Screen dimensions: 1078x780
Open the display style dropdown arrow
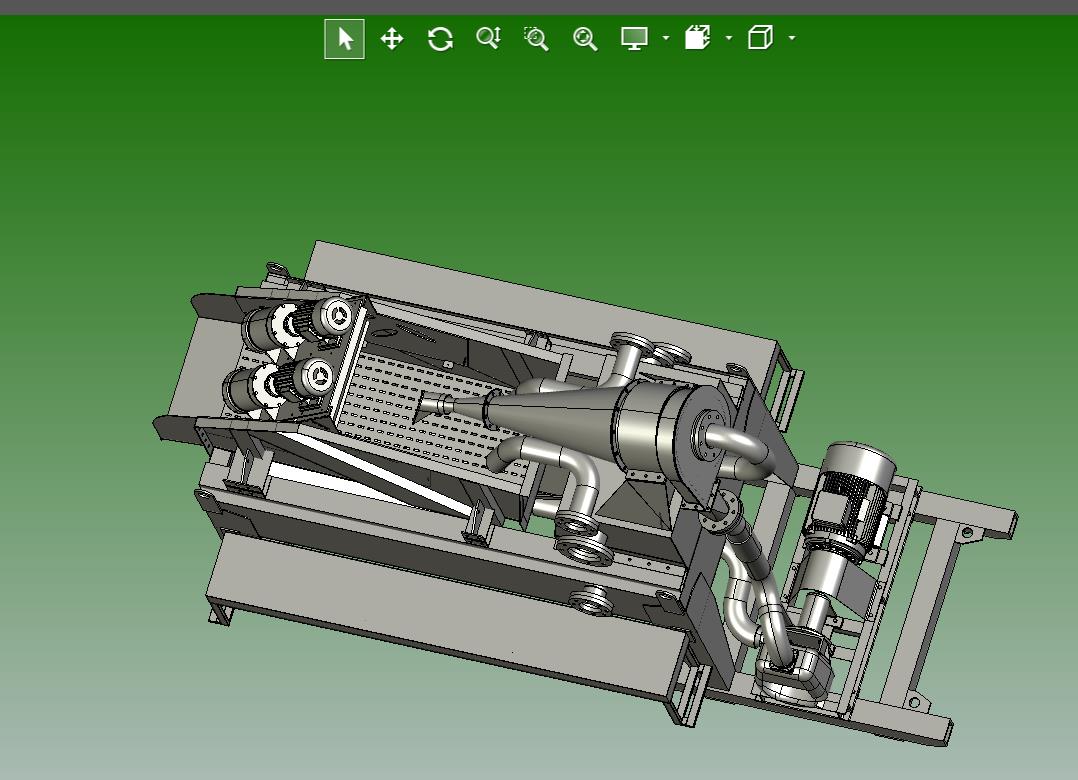(666, 38)
